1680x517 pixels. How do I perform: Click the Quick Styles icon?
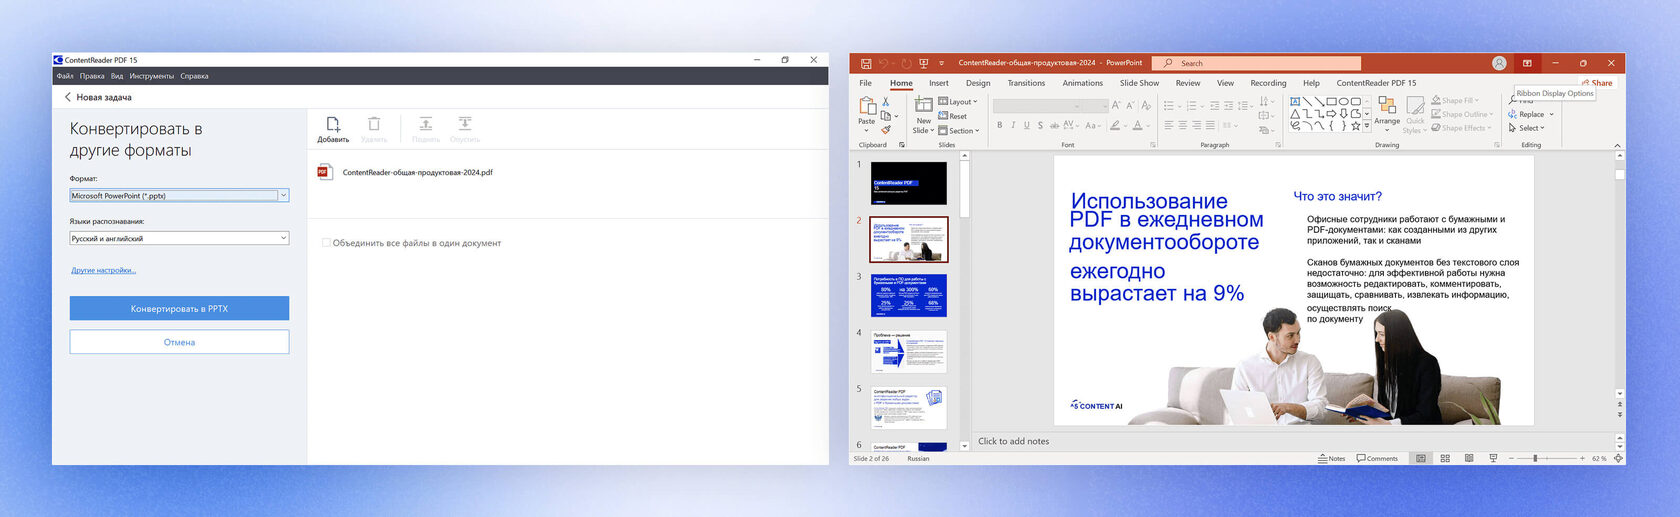[x=1415, y=106]
